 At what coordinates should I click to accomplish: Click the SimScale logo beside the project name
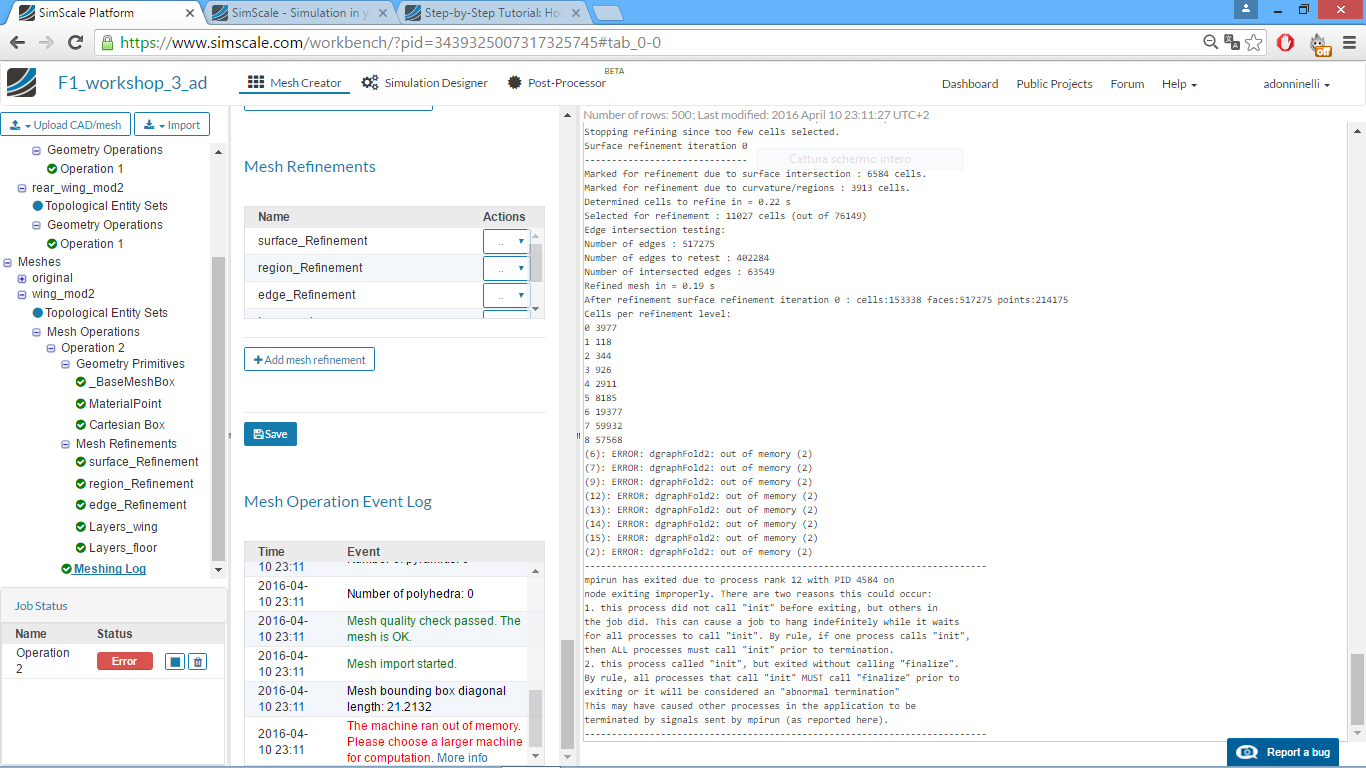pyautogui.click(x=21, y=83)
